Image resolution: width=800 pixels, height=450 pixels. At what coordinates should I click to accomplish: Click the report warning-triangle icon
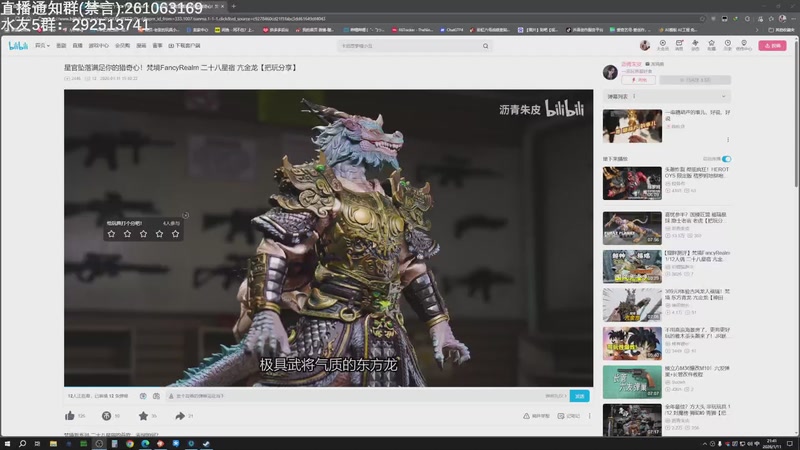coord(527,416)
